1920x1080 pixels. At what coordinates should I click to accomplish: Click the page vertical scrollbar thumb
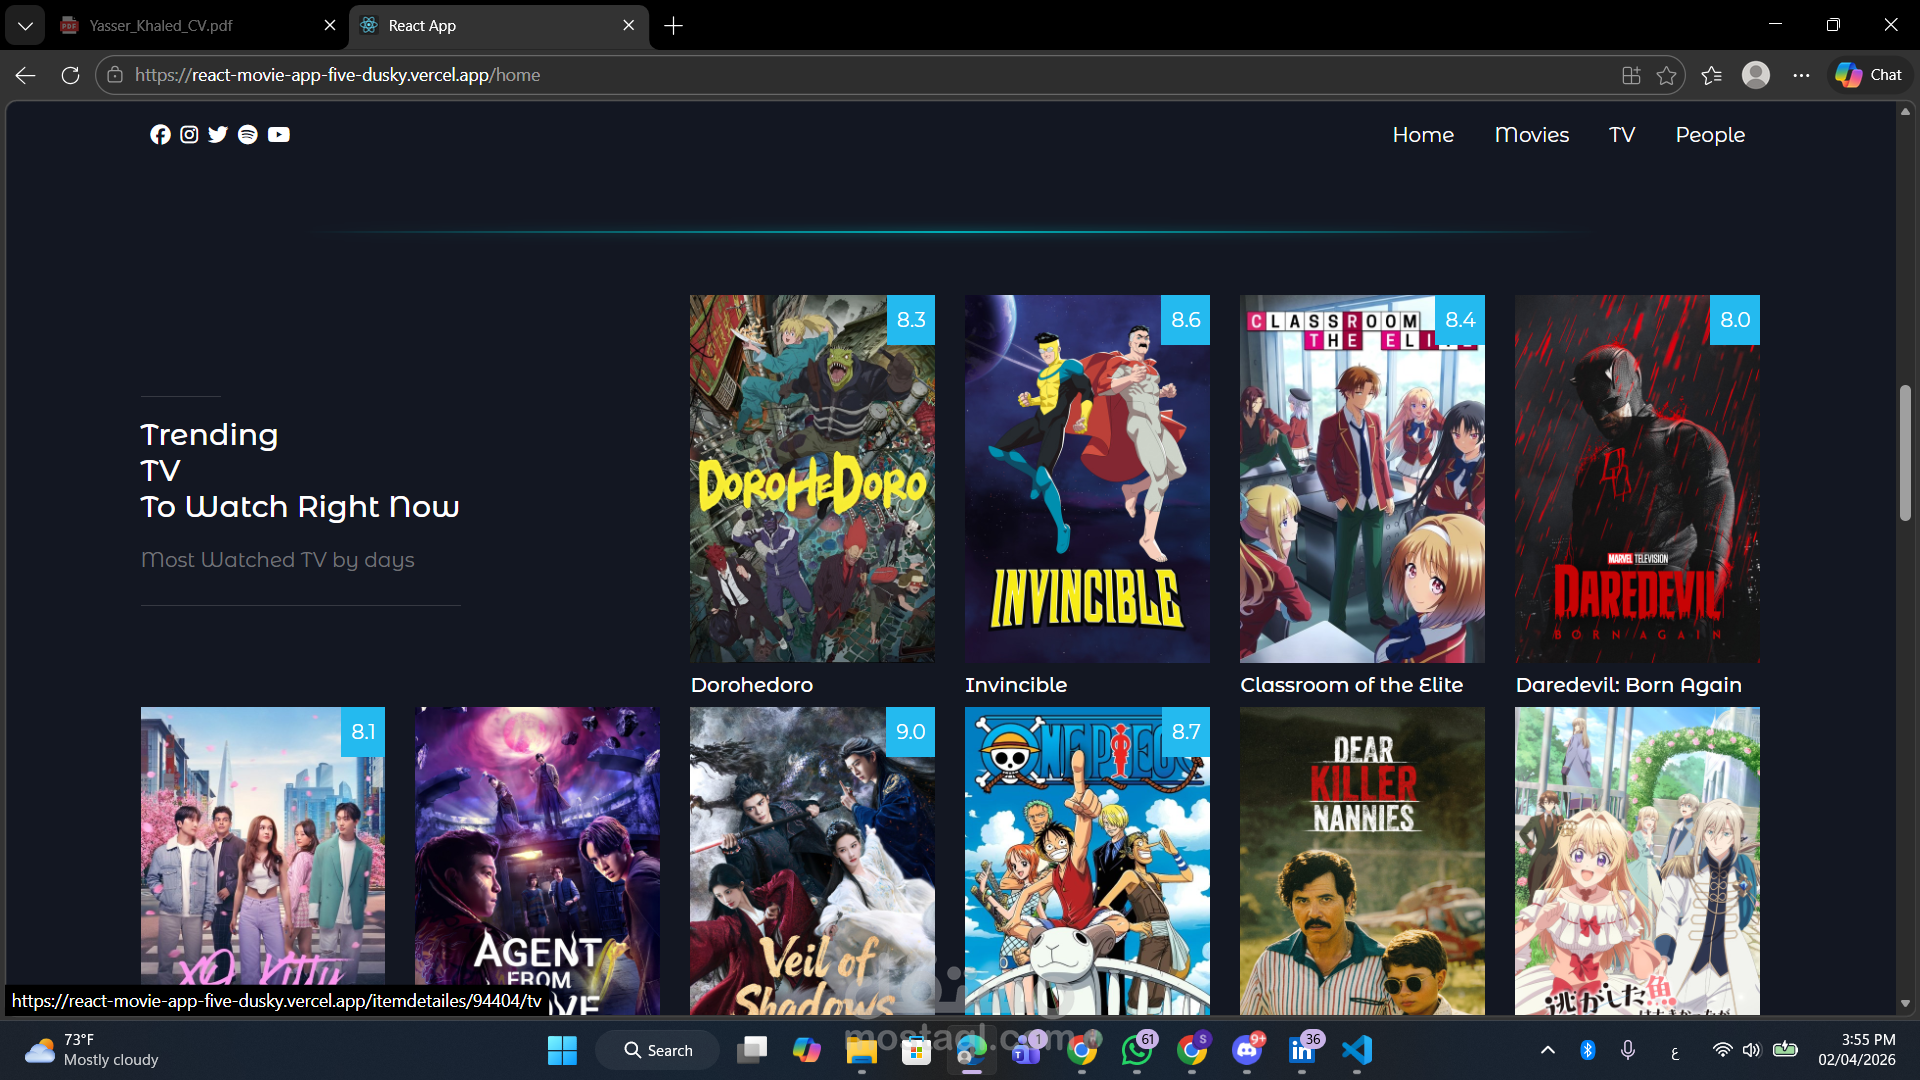[1905, 452]
